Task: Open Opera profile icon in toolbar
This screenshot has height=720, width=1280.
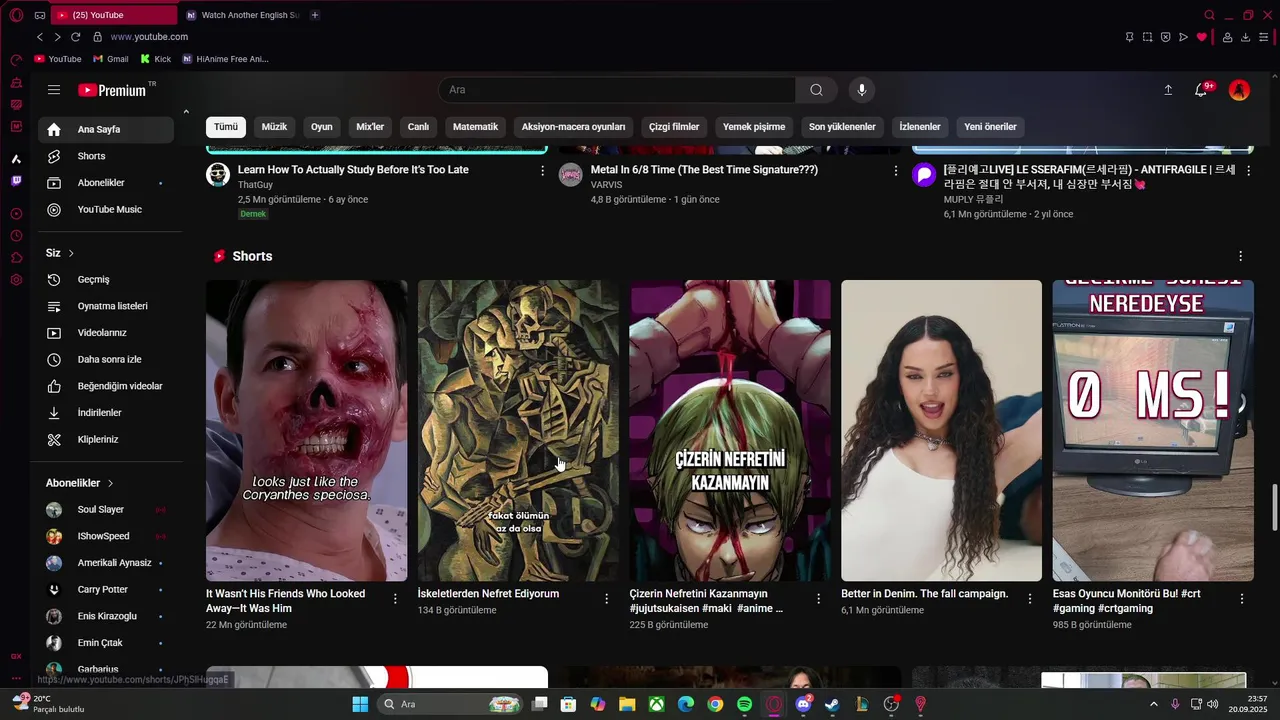Action: pos(1227,37)
